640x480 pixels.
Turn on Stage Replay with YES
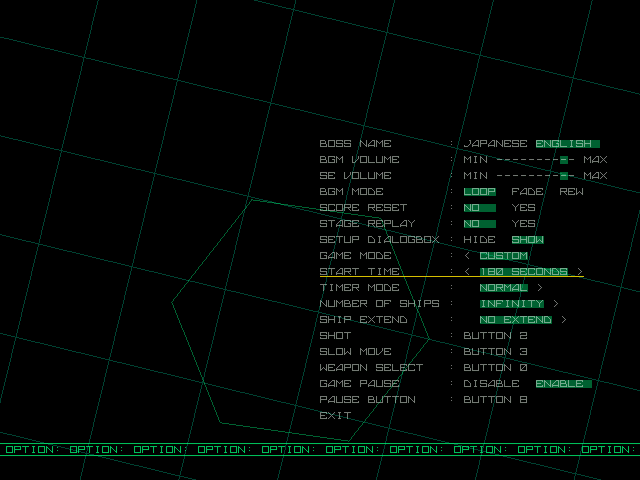tap(523, 224)
